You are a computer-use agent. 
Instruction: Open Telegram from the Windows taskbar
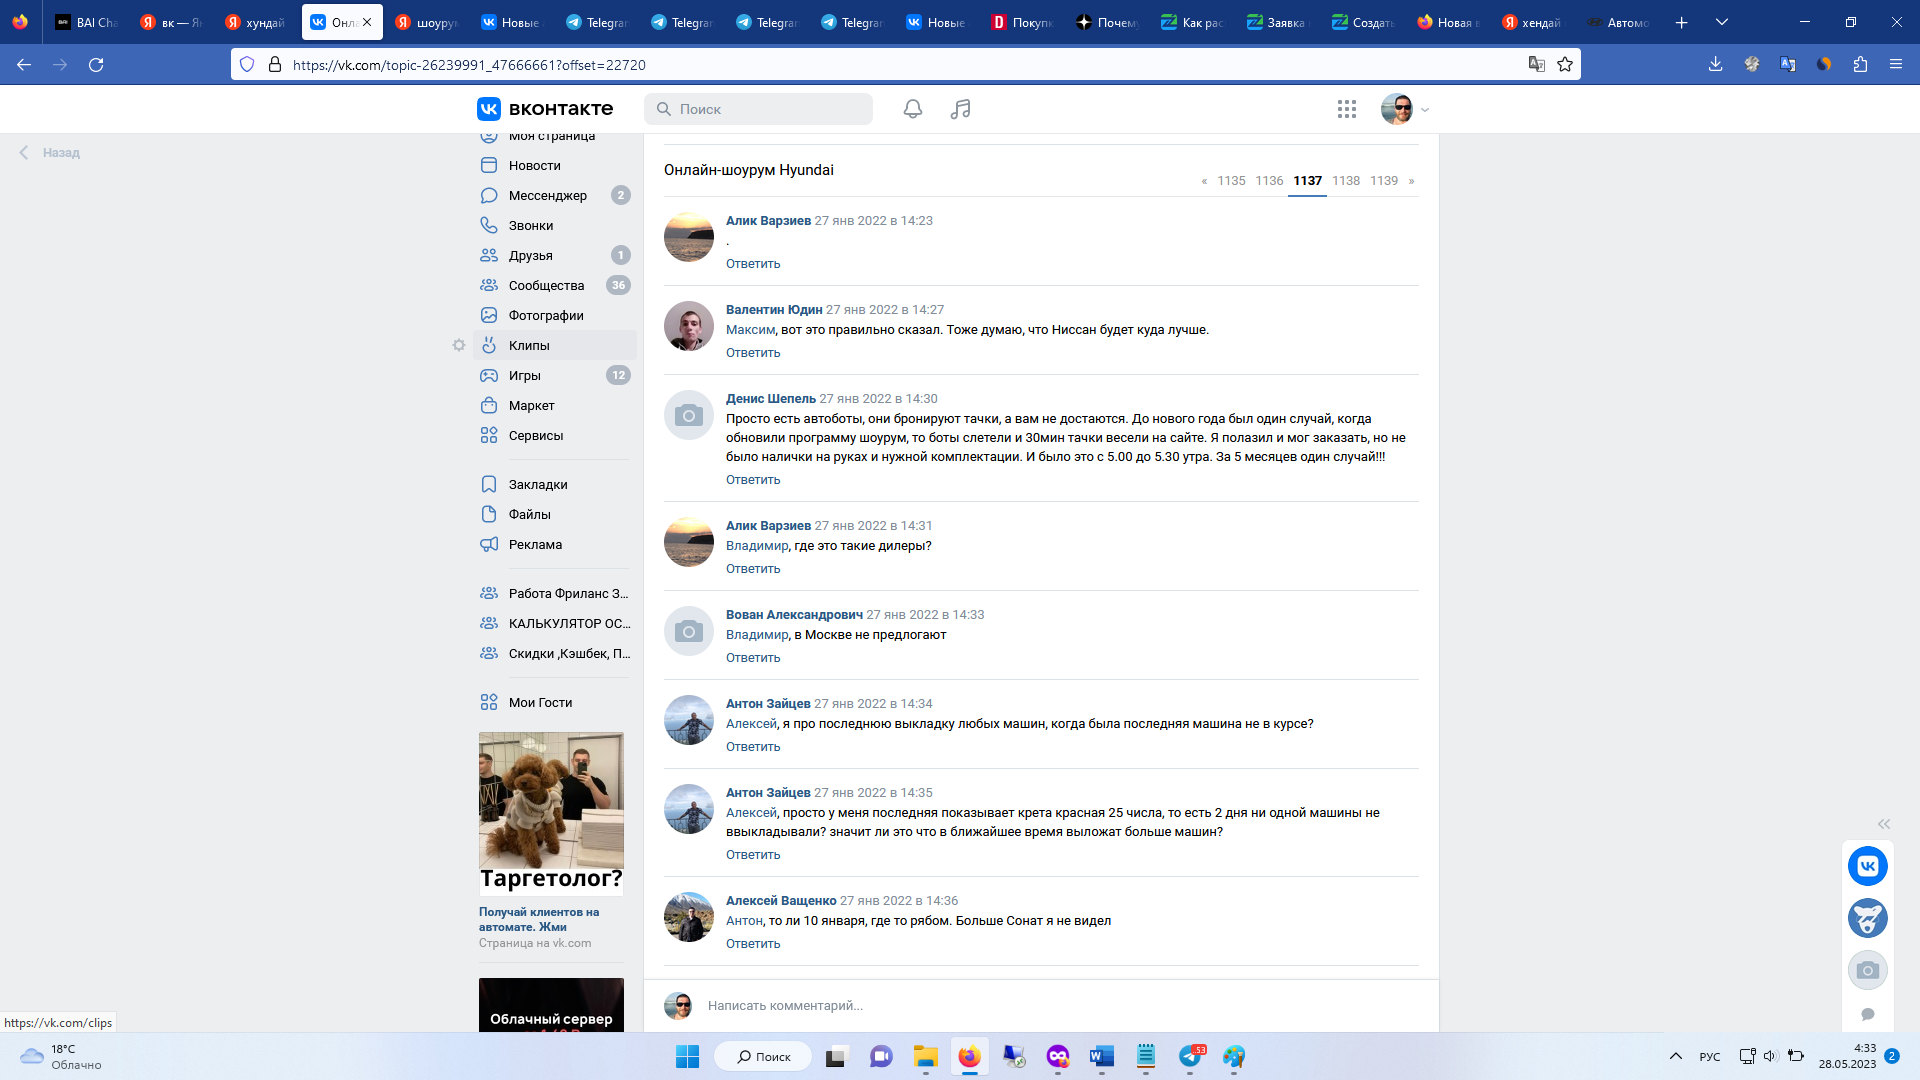tap(1190, 1056)
